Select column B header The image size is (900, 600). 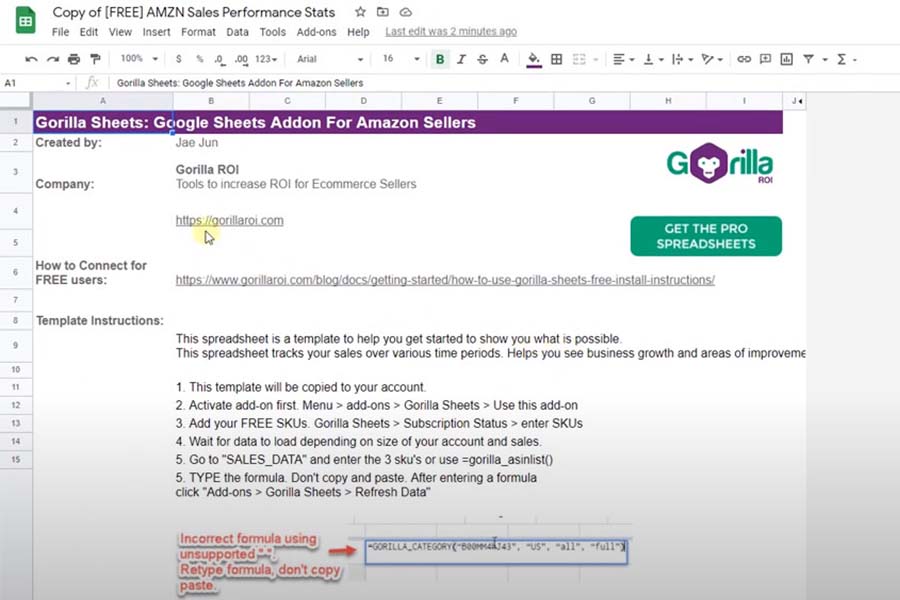[211, 101]
